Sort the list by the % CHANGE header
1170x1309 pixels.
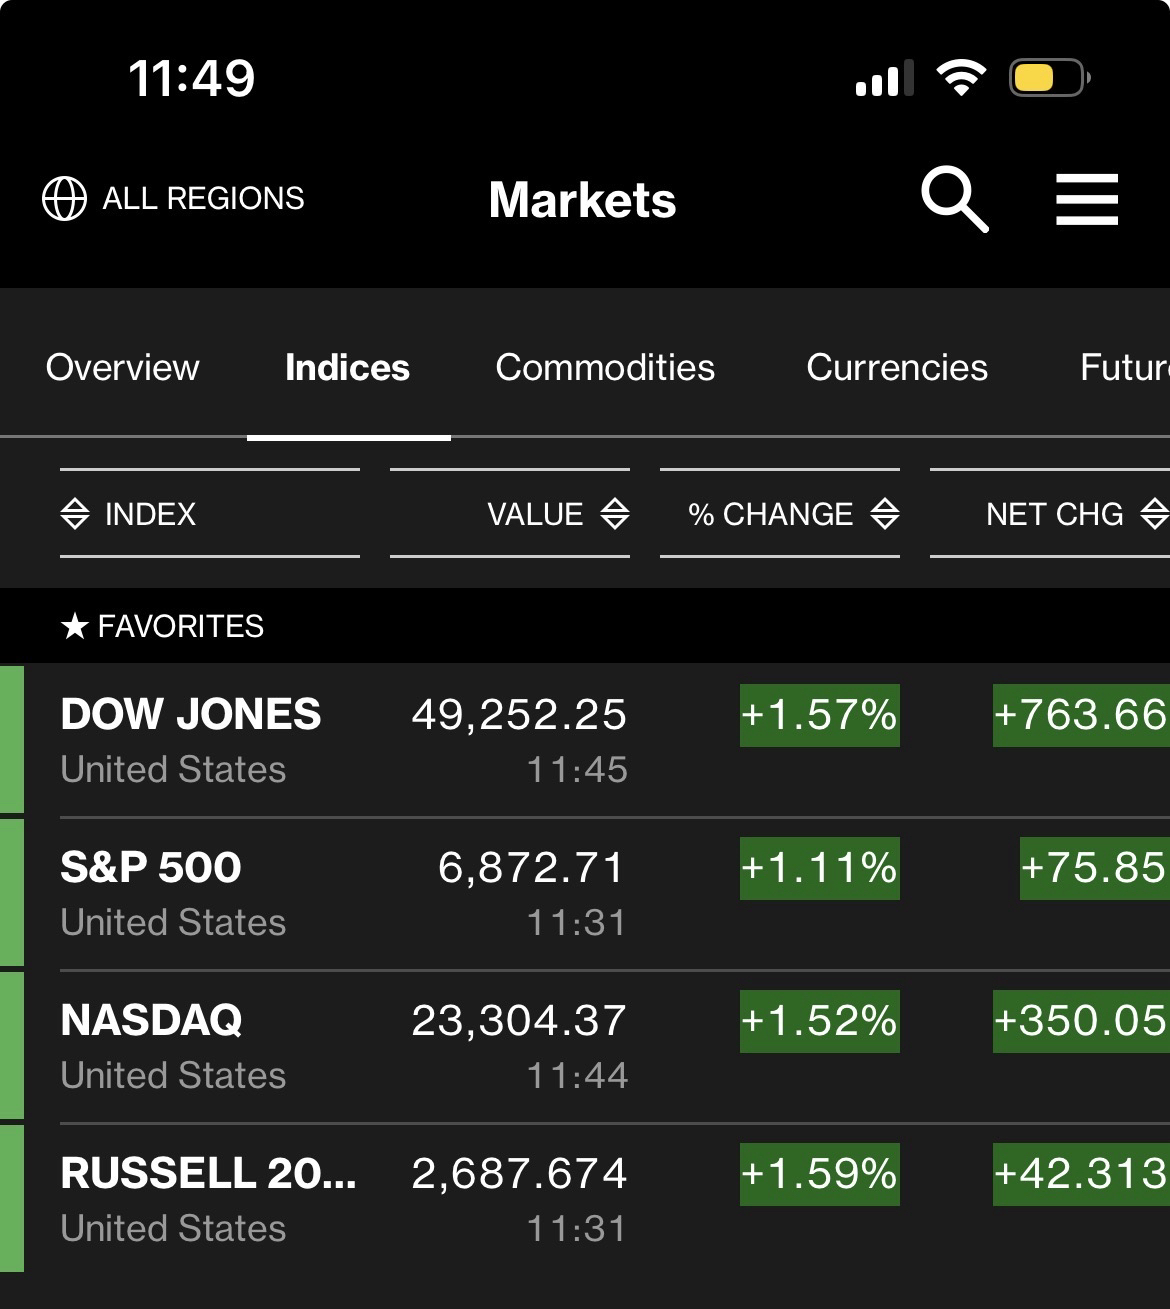click(x=771, y=514)
